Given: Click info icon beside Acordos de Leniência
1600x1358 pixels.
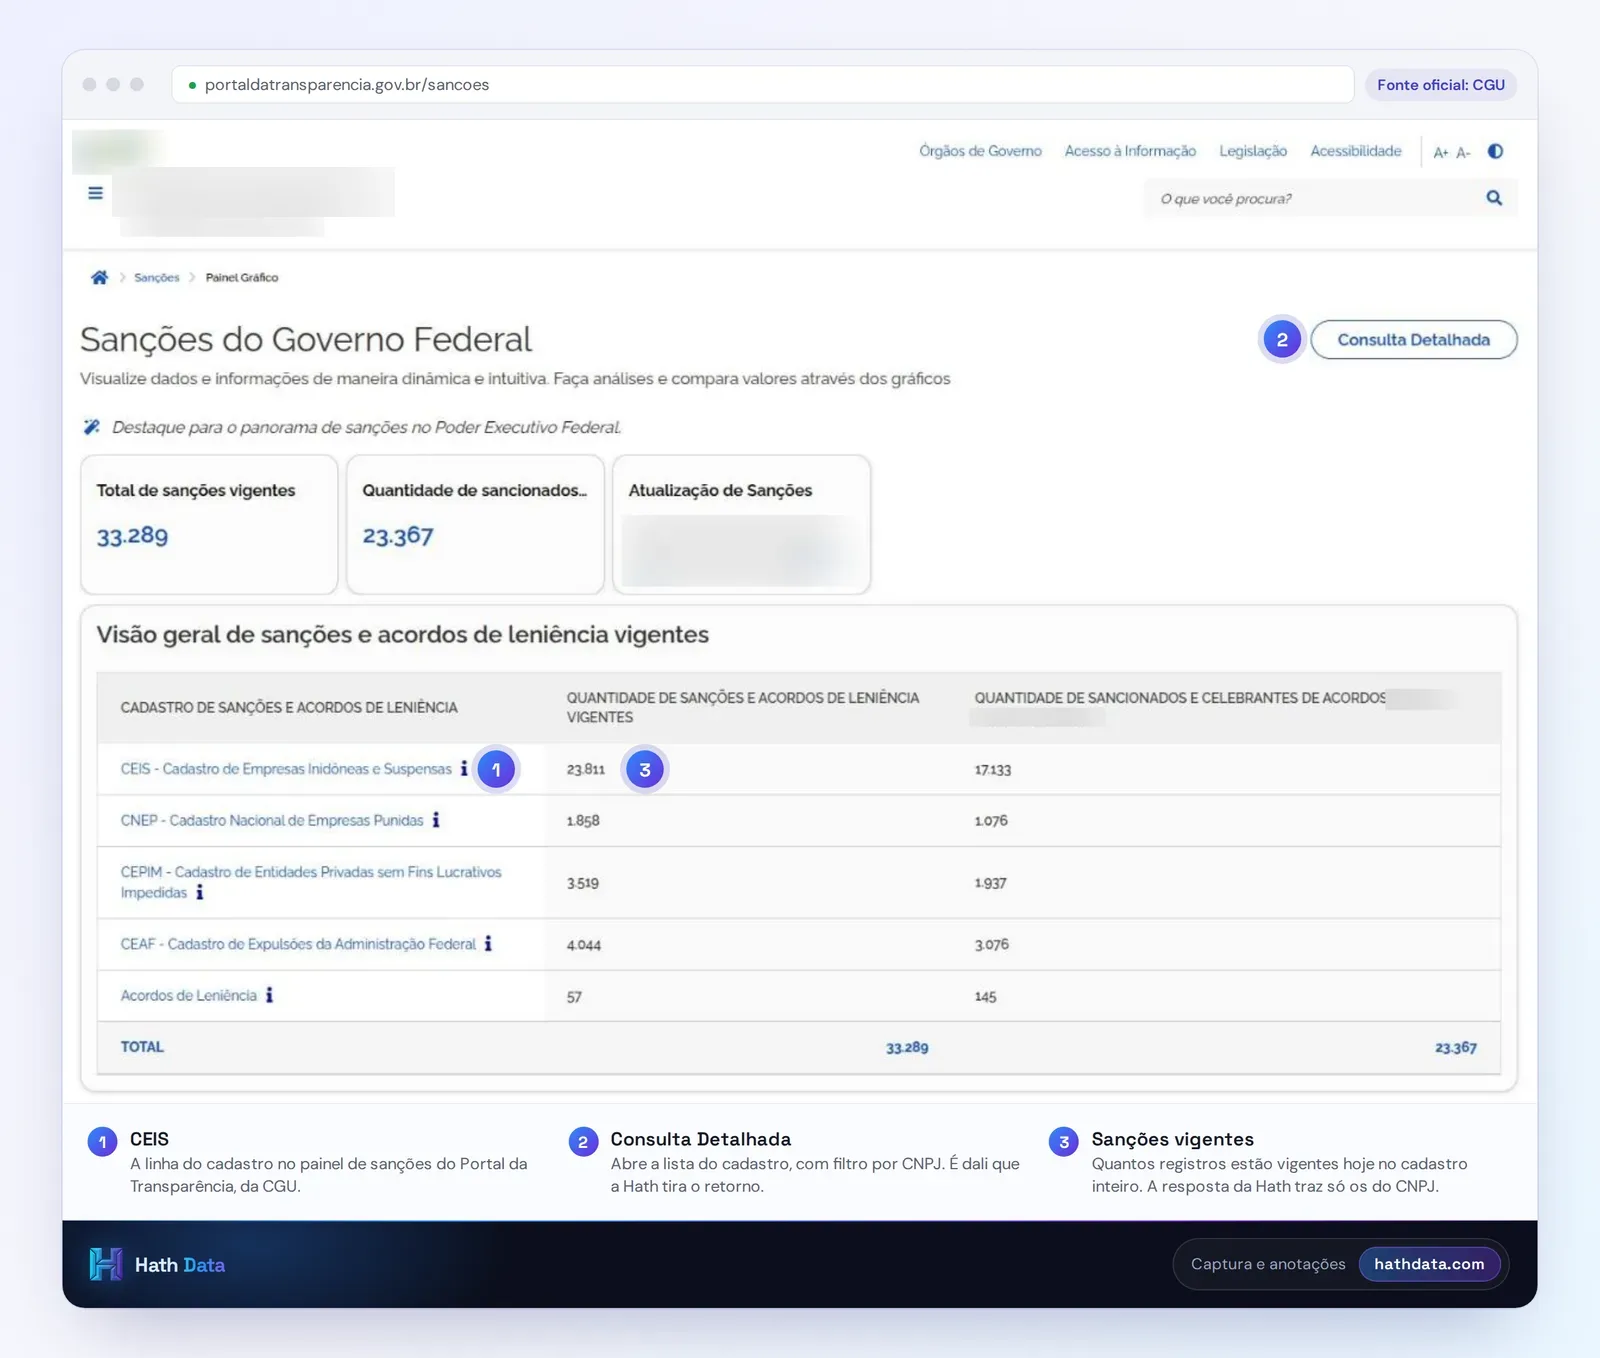Looking at the screenshot, I should [269, 995].
